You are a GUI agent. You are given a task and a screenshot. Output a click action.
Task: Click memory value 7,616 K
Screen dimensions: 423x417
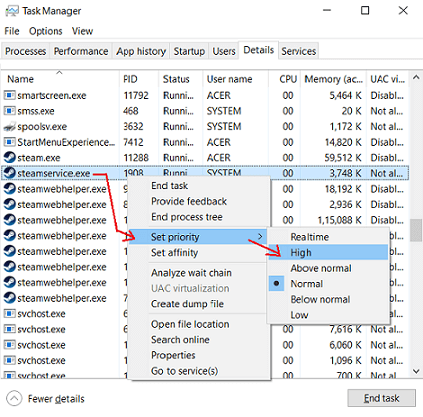click(346, 329)
